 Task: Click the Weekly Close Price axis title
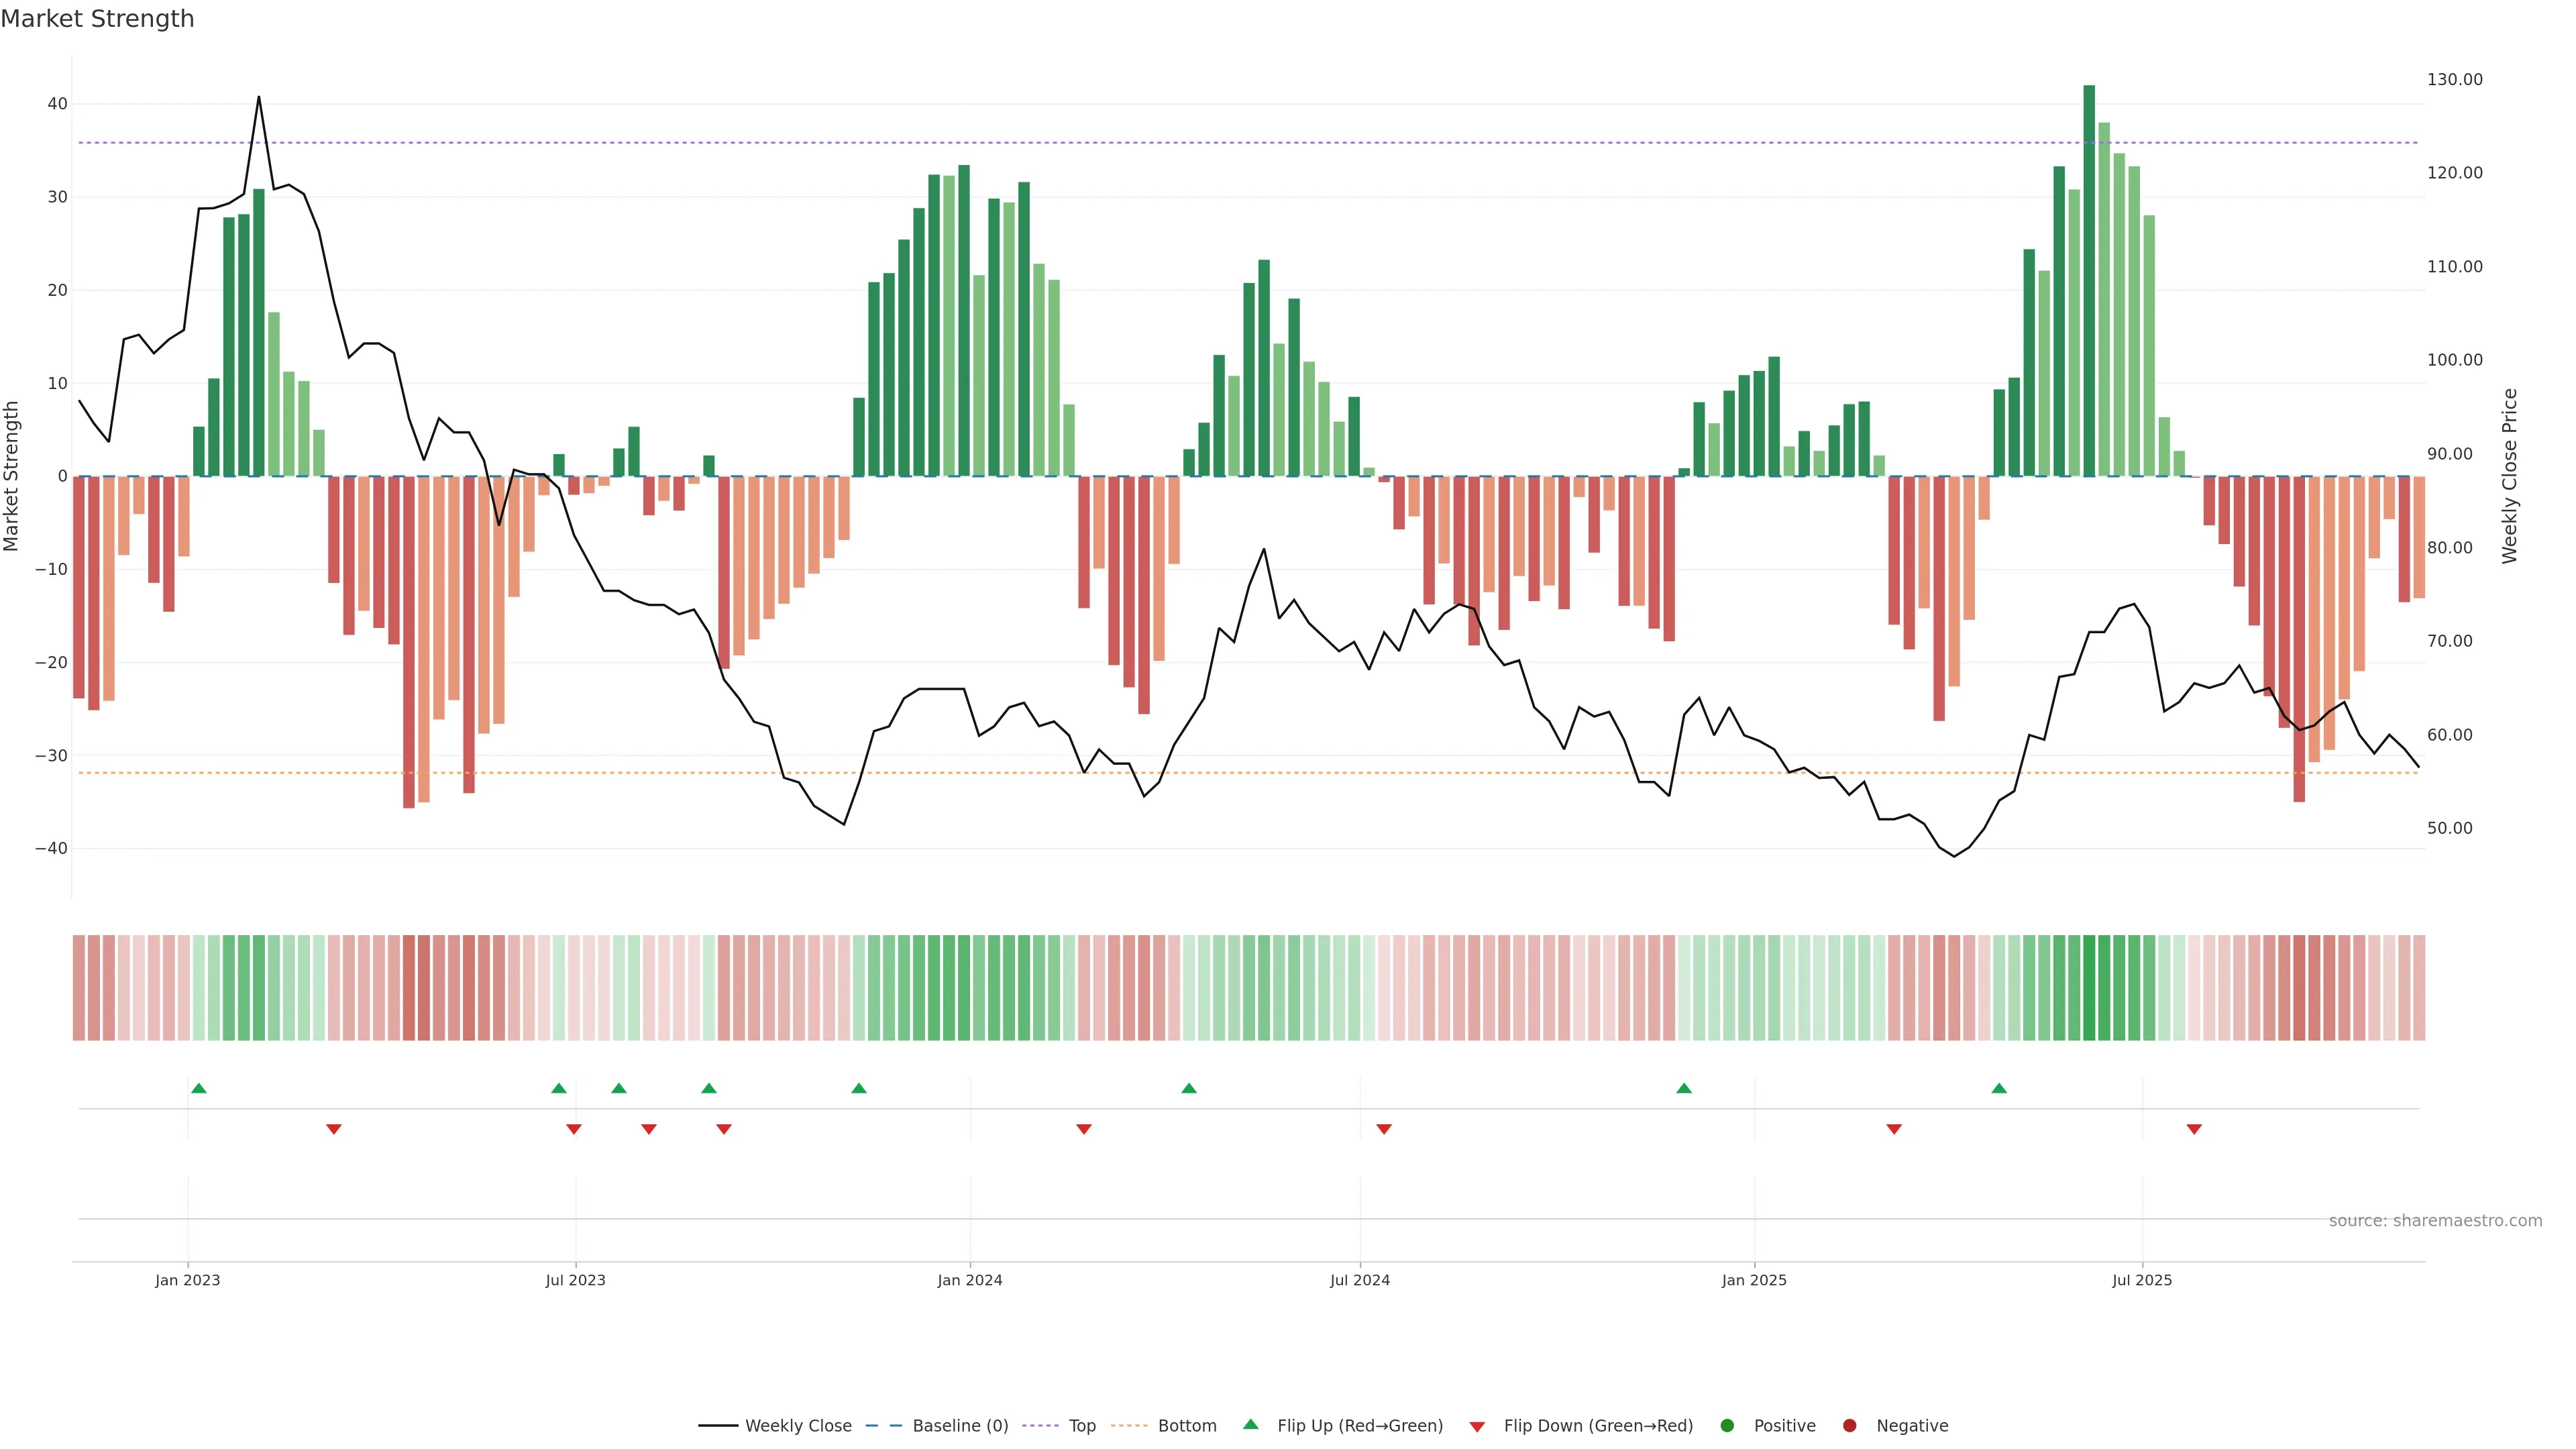tap(2509, 476)
